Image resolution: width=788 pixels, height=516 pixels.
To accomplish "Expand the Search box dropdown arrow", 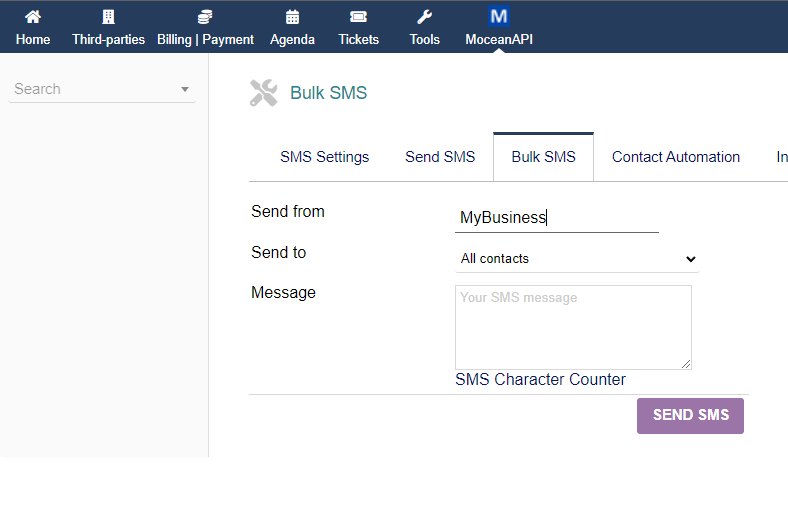I will (x=185, y=89).
